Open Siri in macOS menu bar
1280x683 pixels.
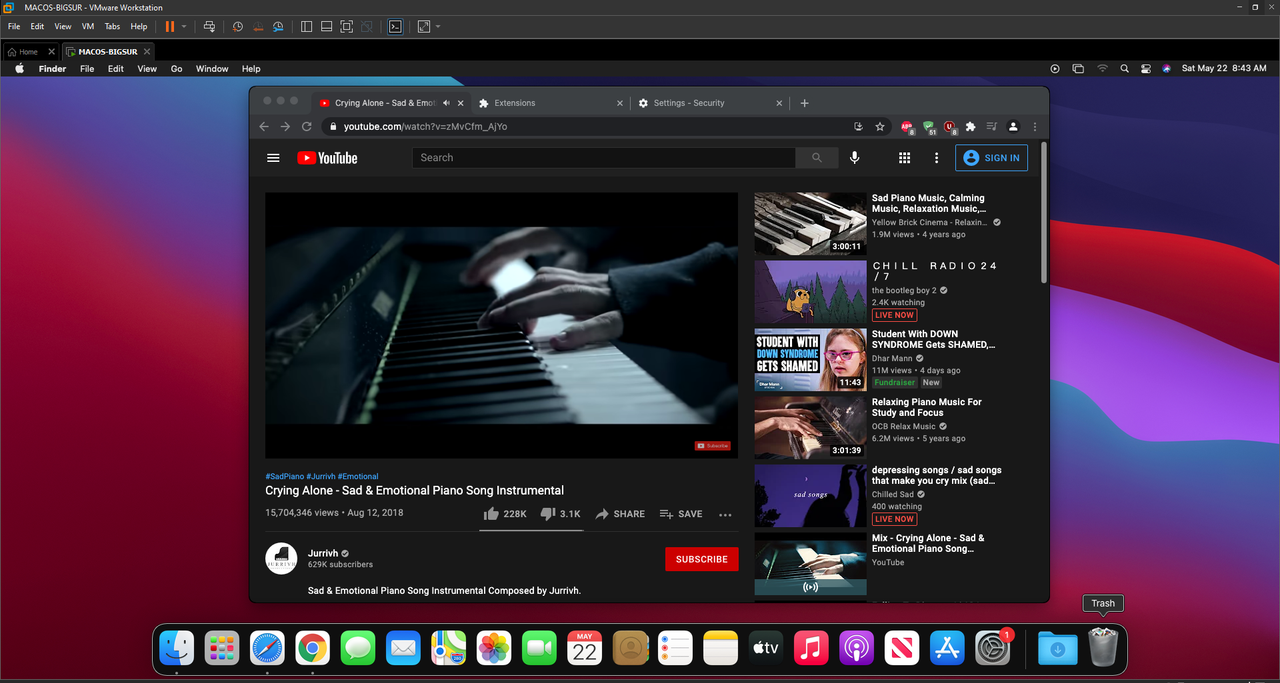coord(1166,69)
